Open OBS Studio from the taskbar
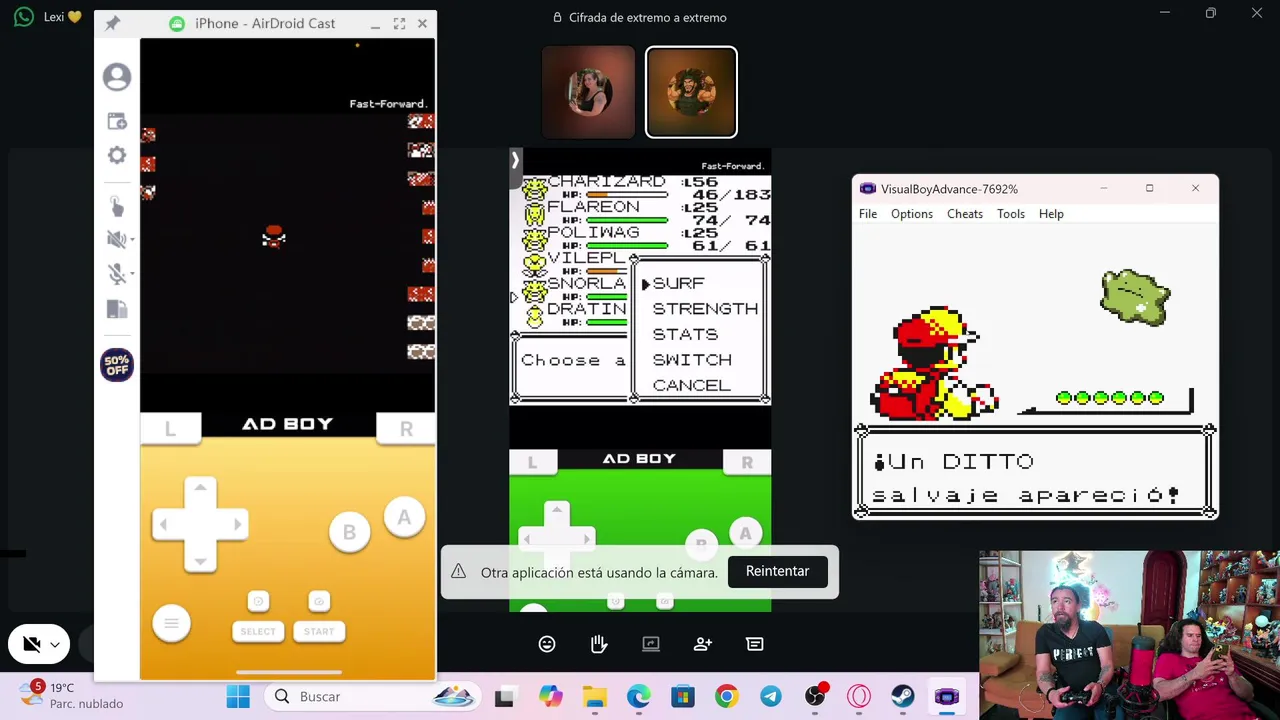 tap(815, 697)
